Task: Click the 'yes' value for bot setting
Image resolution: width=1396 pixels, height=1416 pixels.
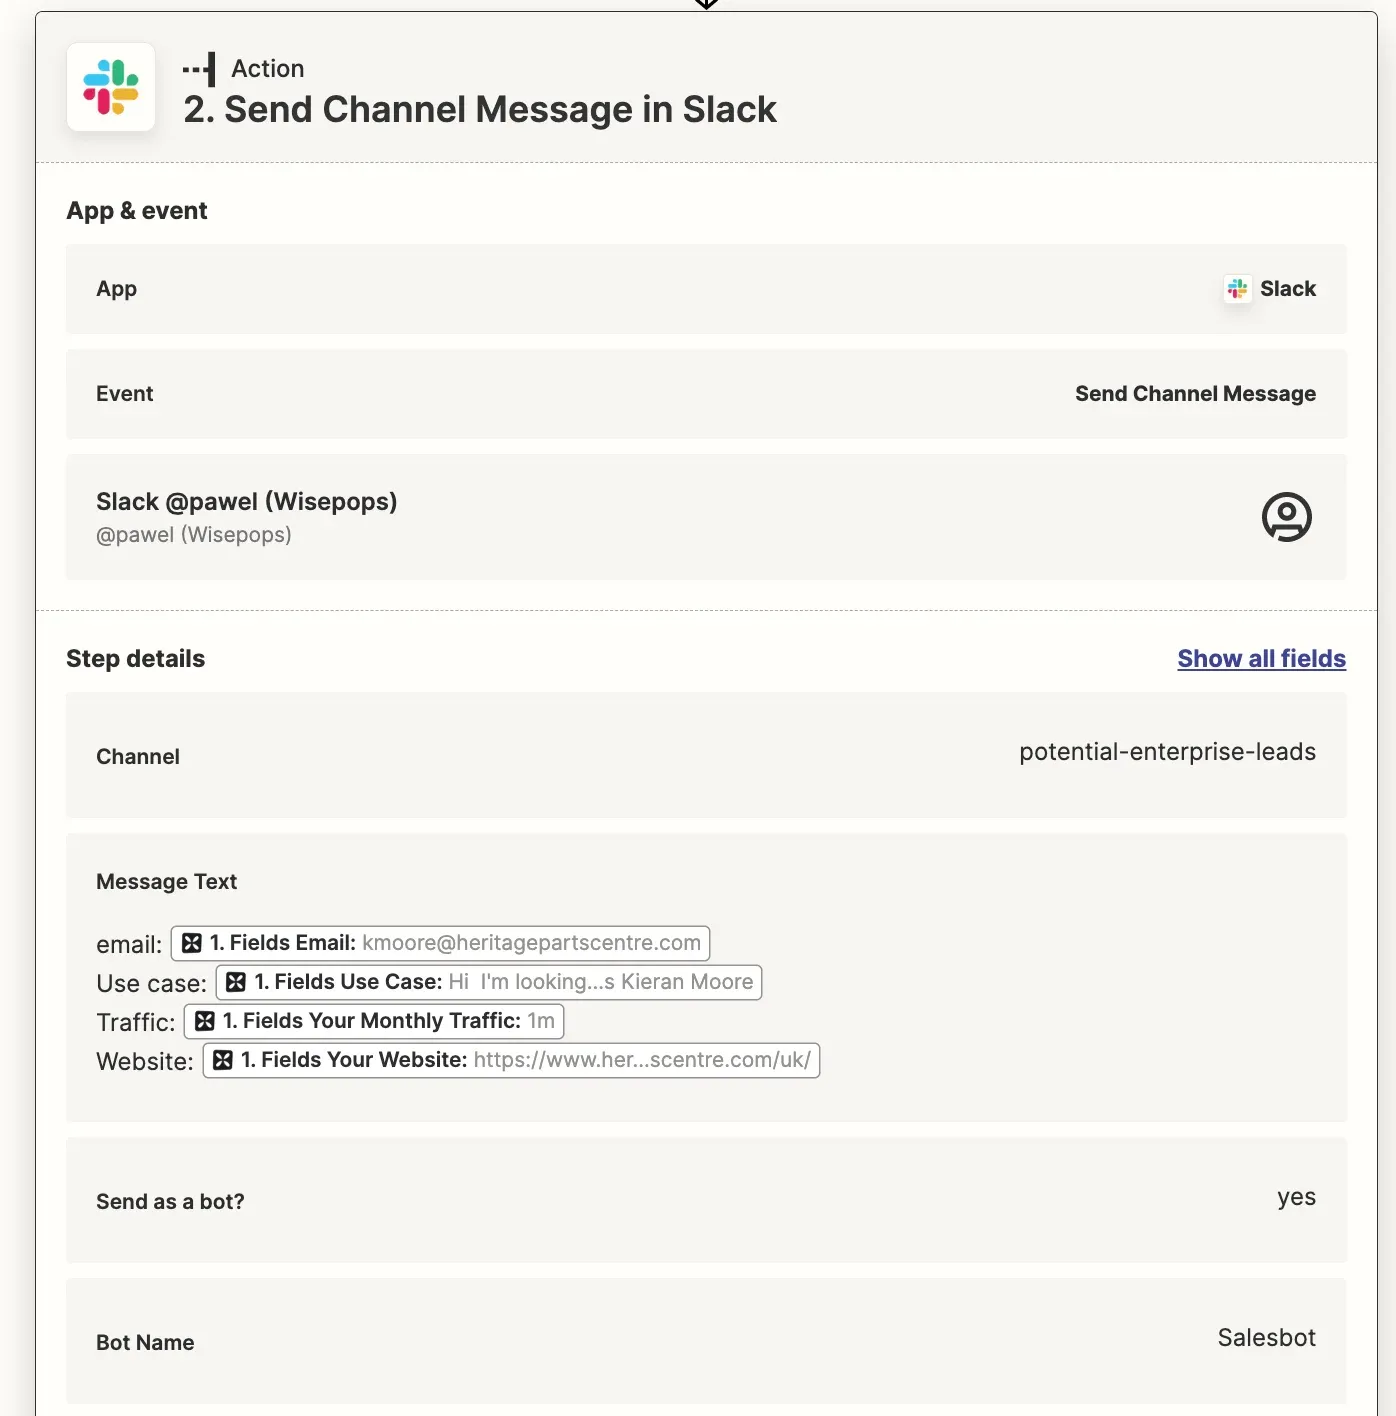Action: (1296, 1198)
